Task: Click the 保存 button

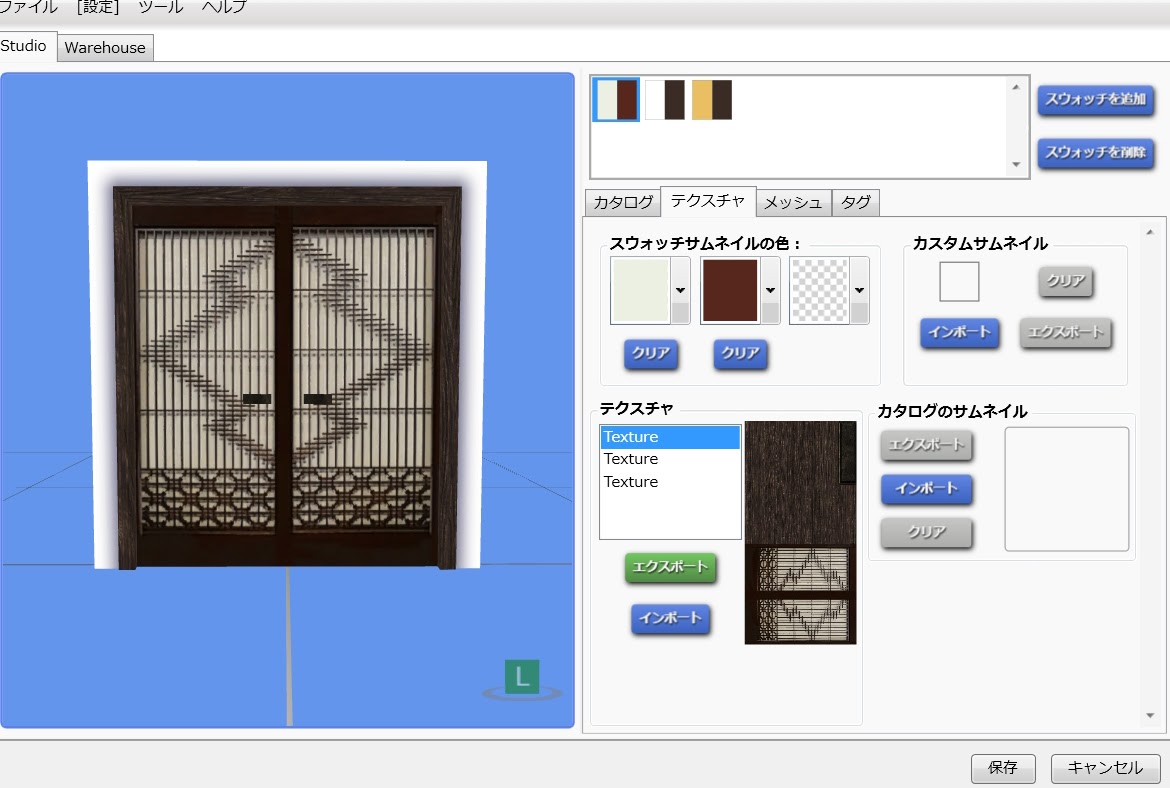Action: (x=1003, y=768)
